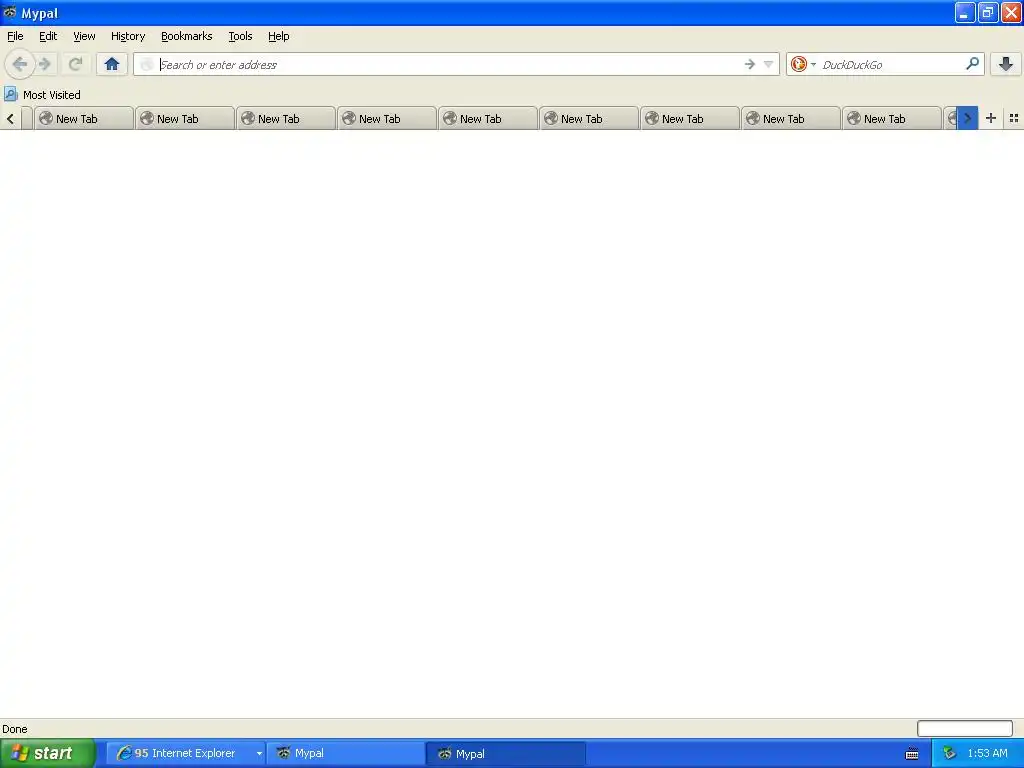Minimize the Mypal window
This screenshot has width=1024, height=768.
965,12
